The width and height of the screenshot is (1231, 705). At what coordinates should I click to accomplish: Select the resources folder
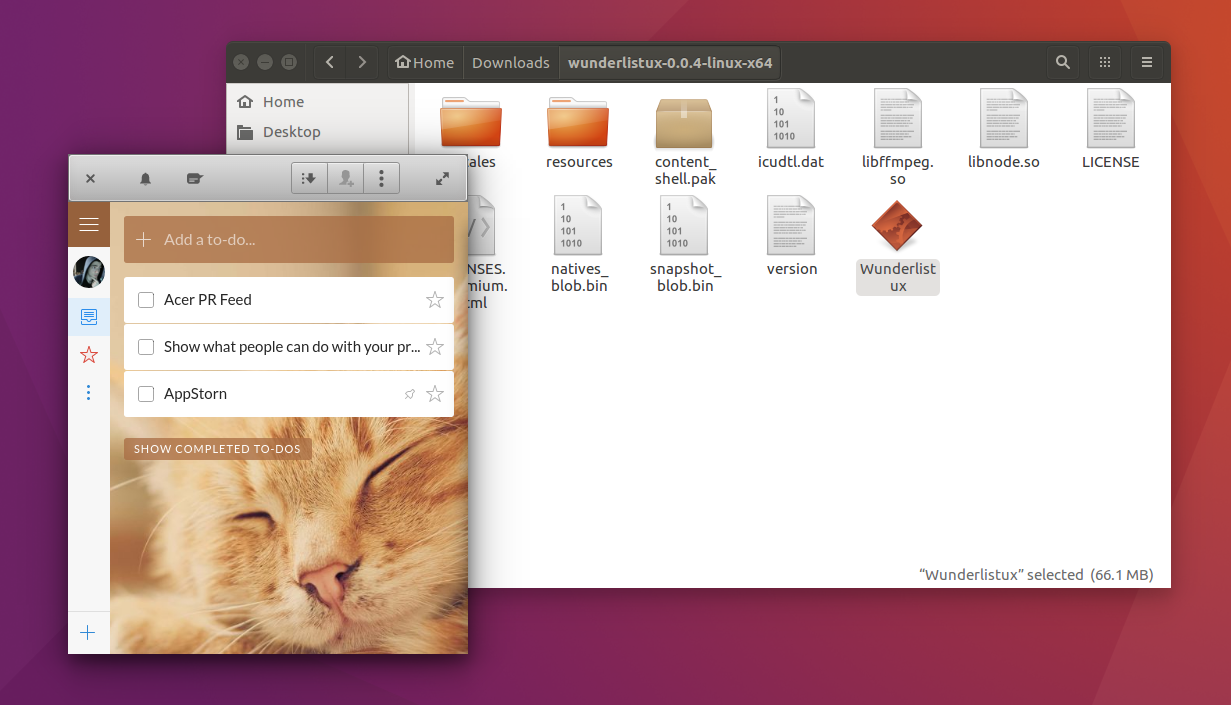579,132
